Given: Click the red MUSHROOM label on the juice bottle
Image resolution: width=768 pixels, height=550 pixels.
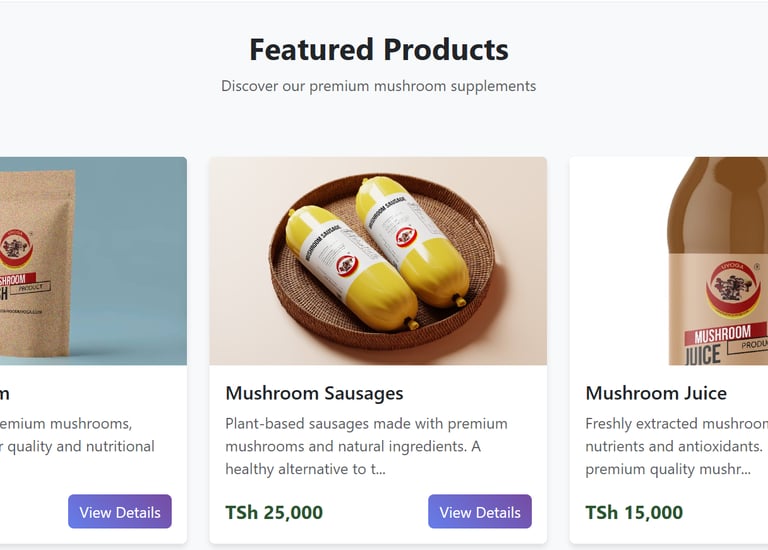Looking at the screenshot, I should [x=723, y=335].
